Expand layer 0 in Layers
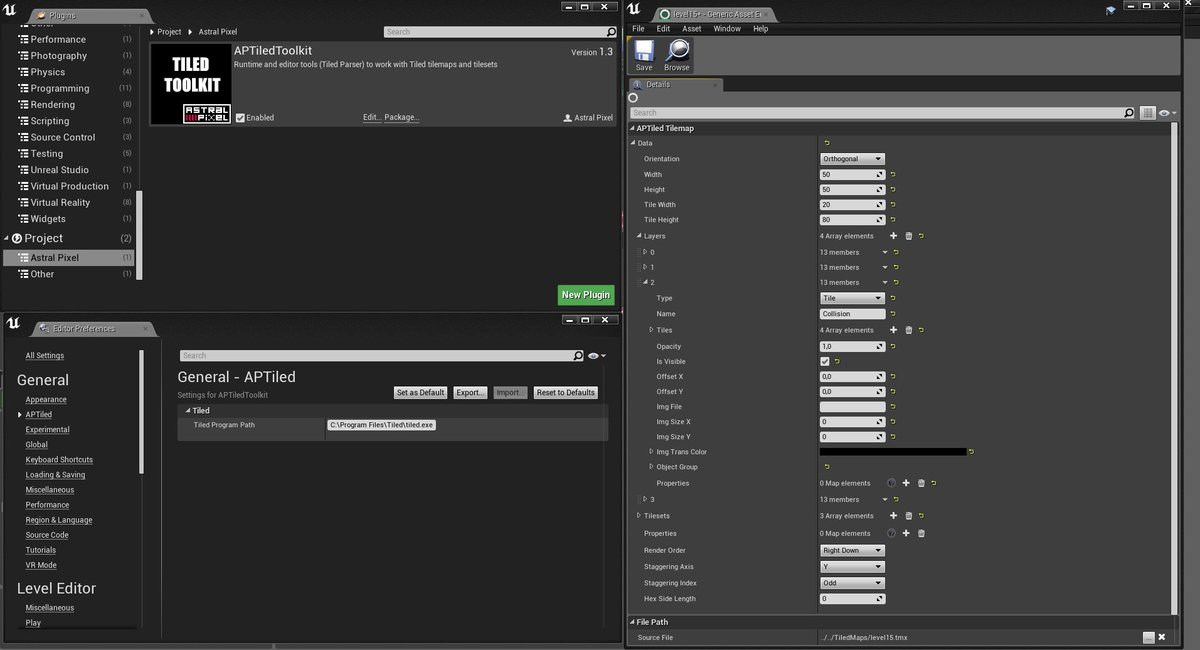Viewport: 1200px width, 650px height. [x=645, y=252]
